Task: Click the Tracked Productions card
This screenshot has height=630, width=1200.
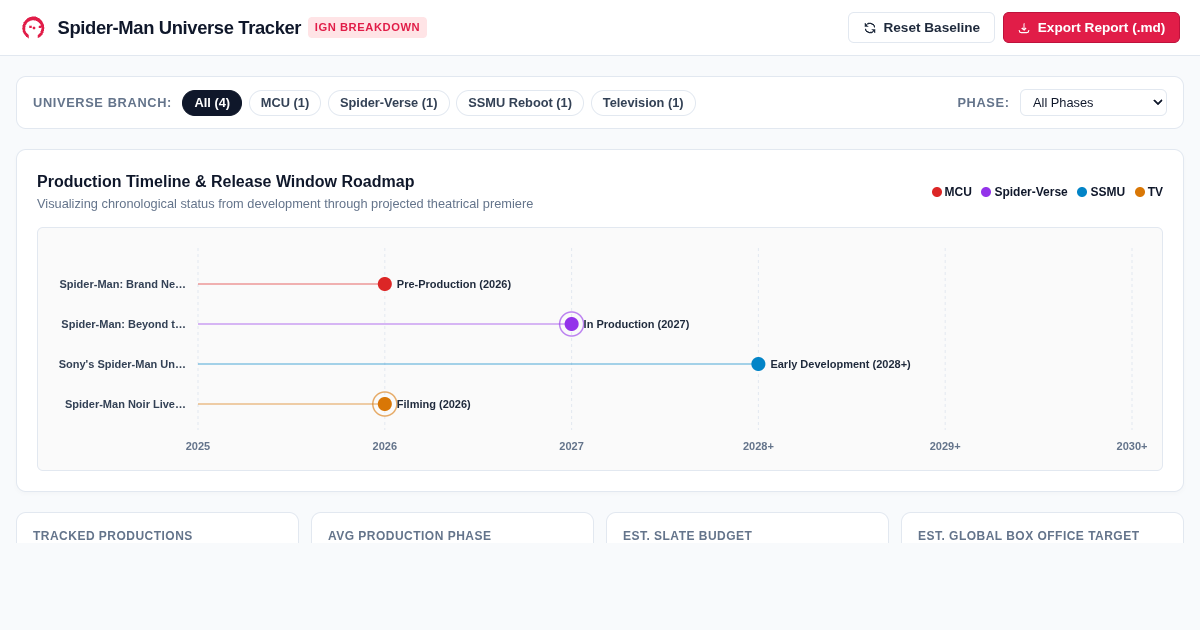Action: click(x=157, y=529)
